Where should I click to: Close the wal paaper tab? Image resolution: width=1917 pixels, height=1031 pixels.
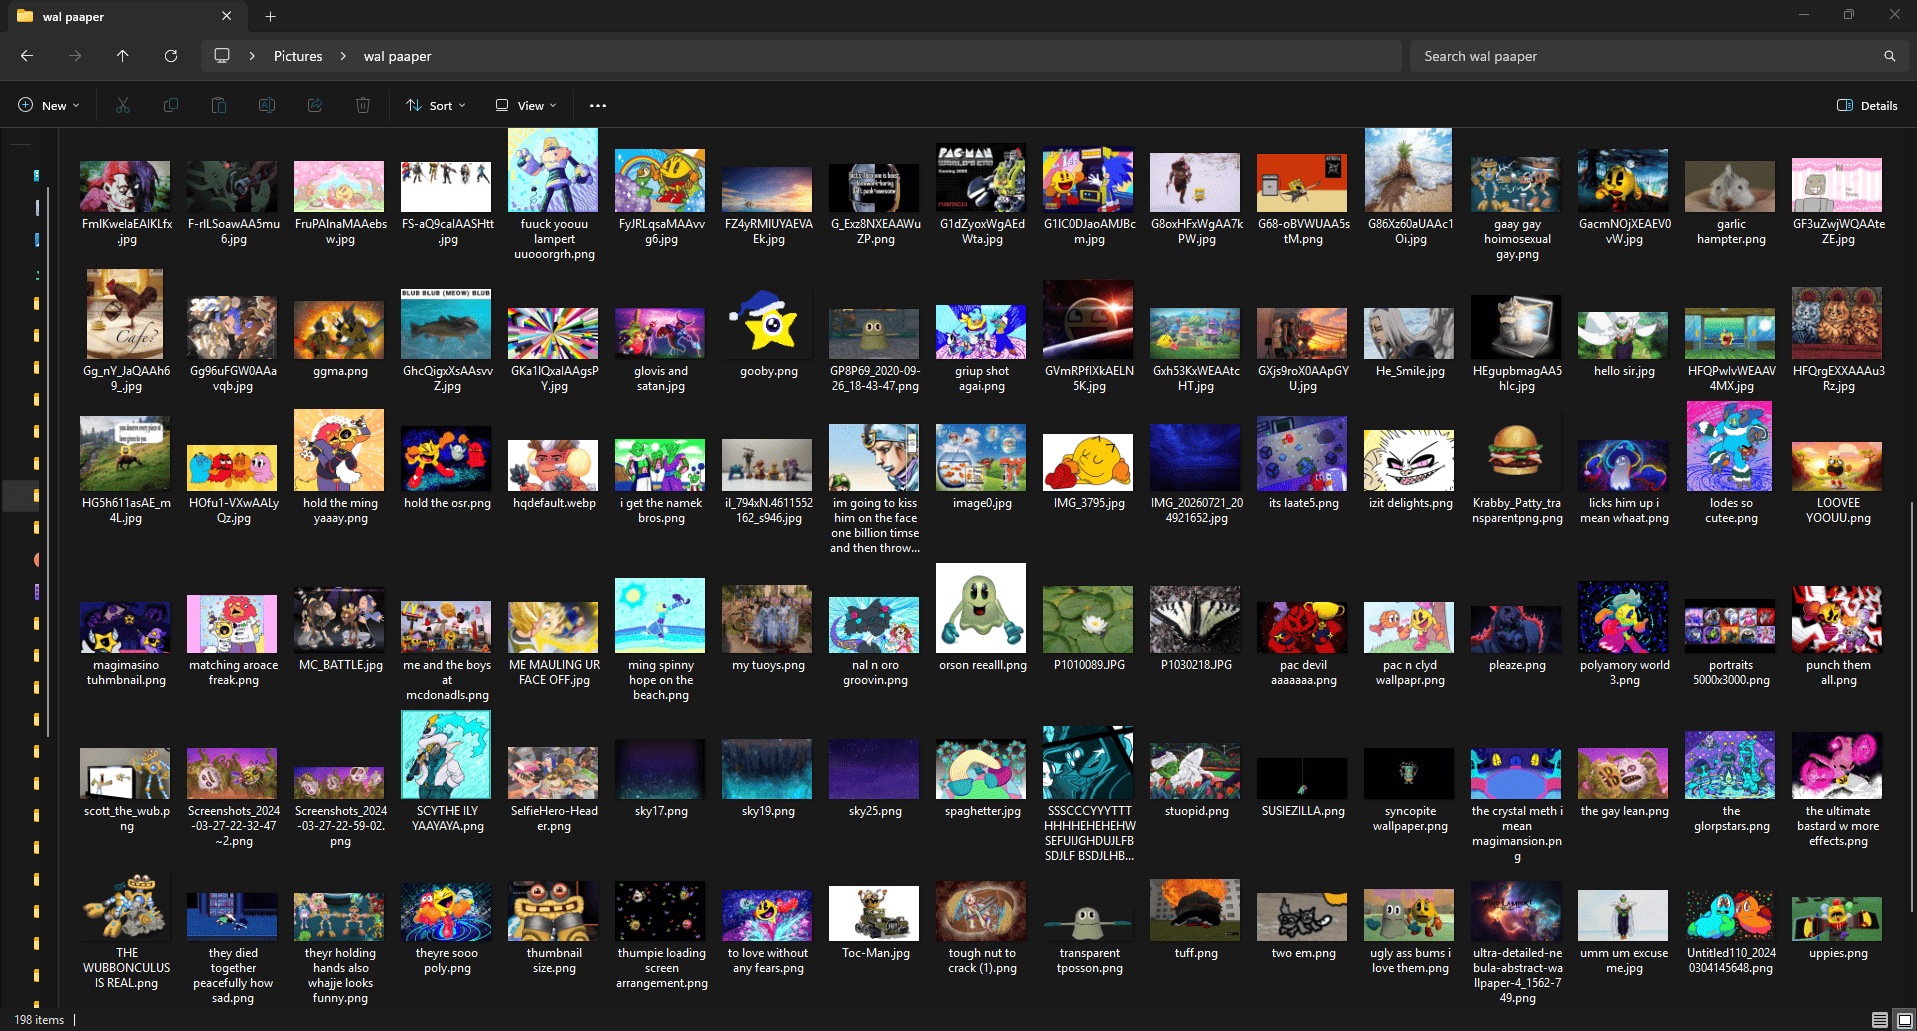(x=227, y=16)
